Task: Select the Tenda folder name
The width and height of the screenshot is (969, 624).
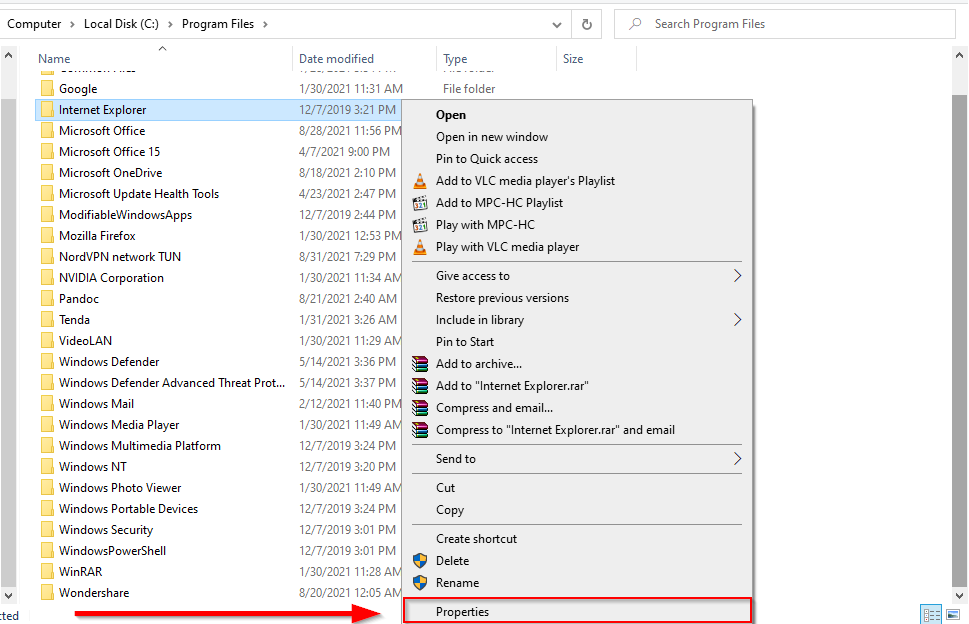Action: (x=74, y=320)
